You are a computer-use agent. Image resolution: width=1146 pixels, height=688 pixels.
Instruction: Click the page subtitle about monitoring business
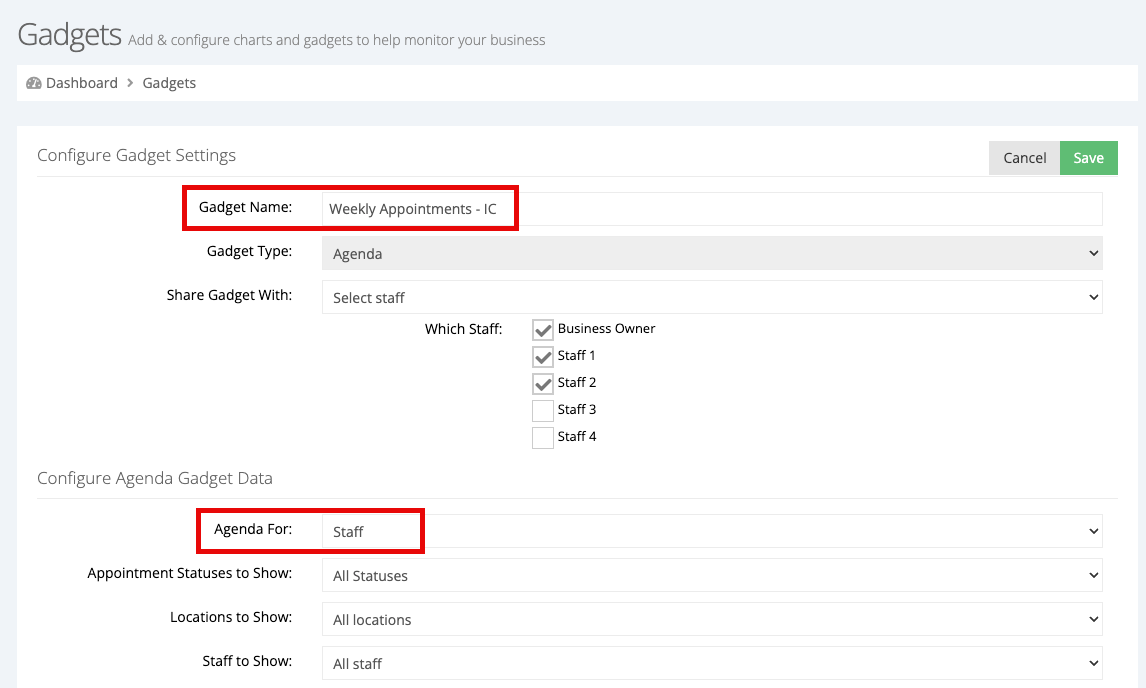pyautogui.click(x=337, y=40)
